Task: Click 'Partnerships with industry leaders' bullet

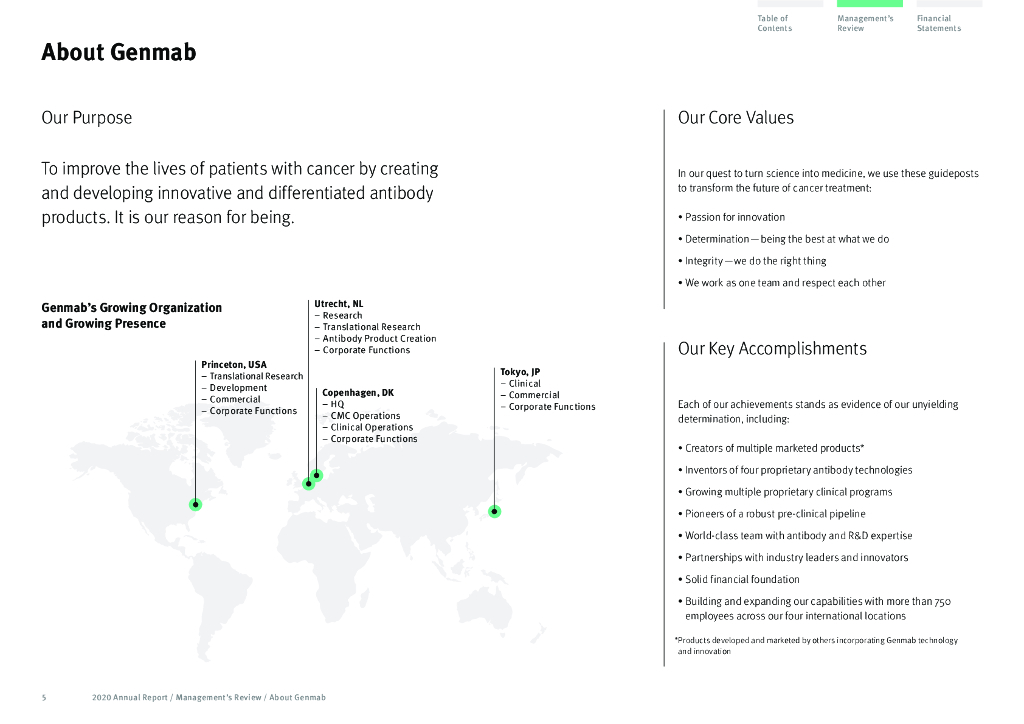Action: coord(793,558)
